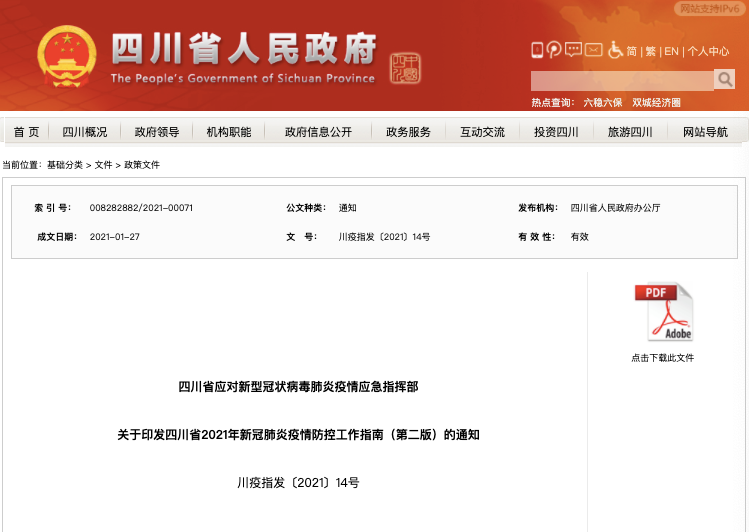
Task: Open the 网站导航 site navigation menu
Action: coord(705,132)
